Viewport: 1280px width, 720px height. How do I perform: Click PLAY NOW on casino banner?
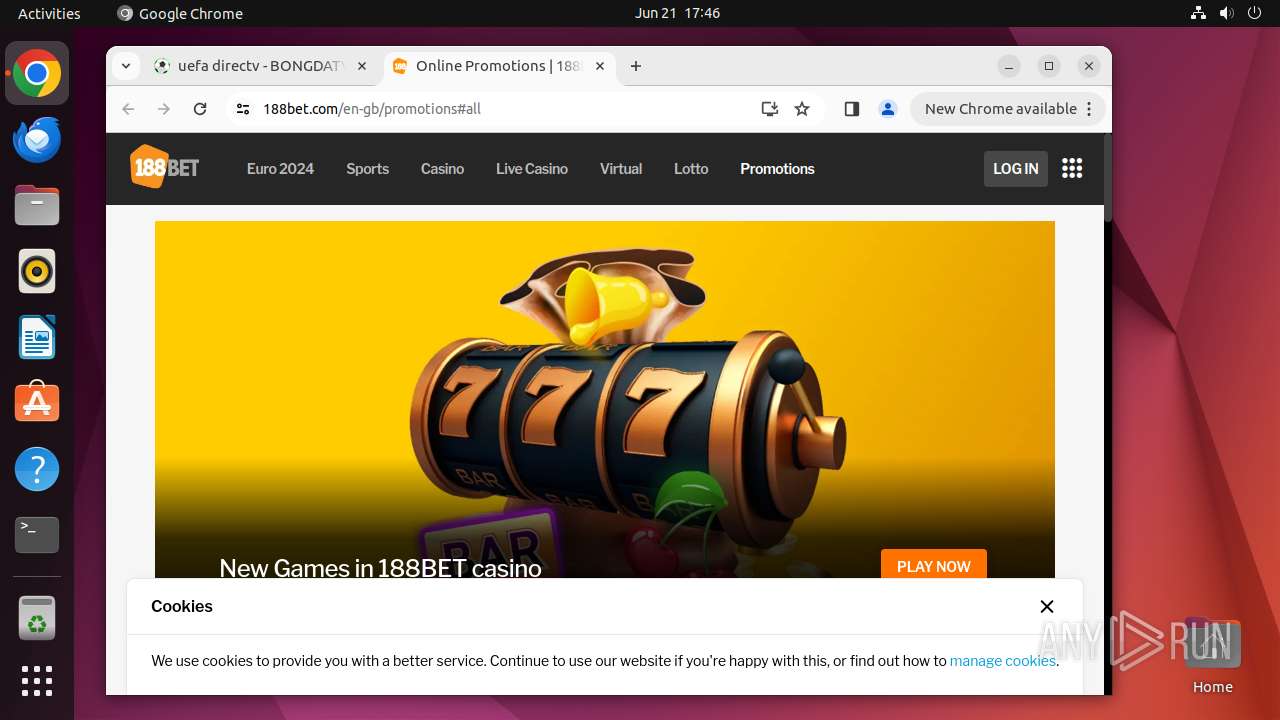click(x=934, y=566)
